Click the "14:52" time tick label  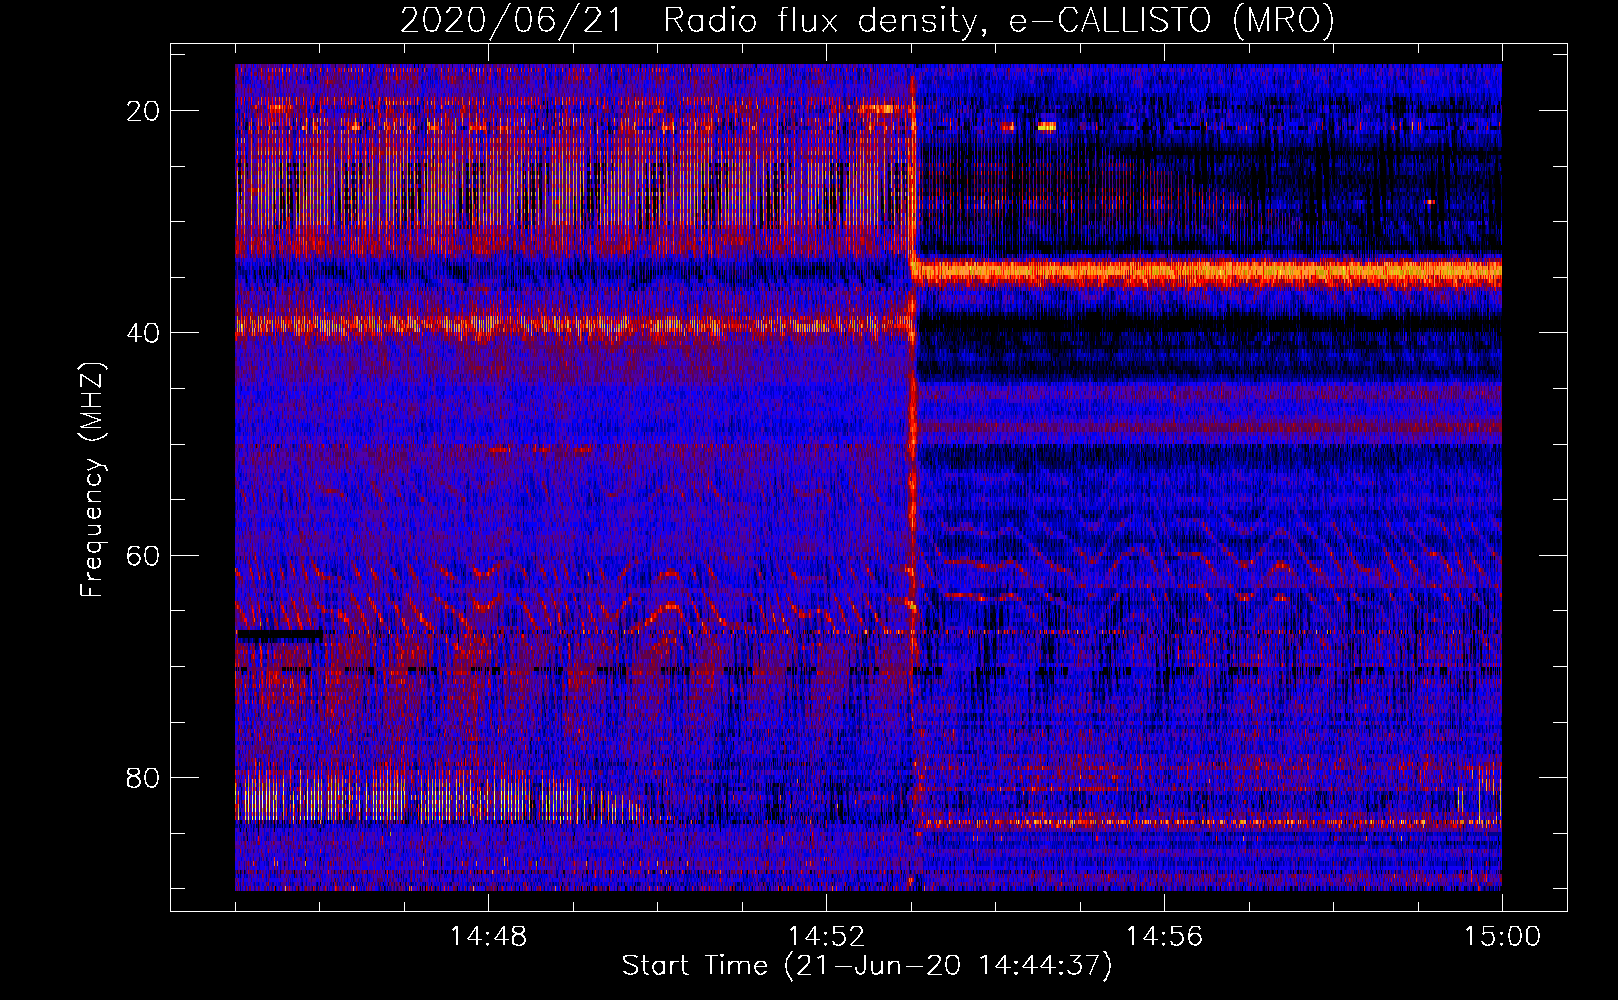pos(826,937)
